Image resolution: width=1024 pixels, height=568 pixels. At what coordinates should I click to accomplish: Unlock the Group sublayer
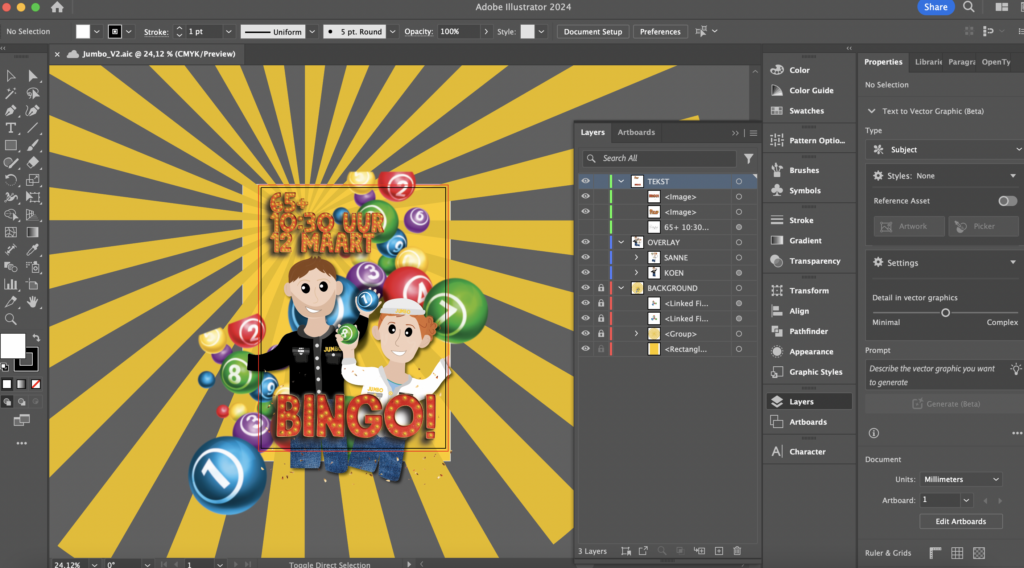[601, 334]
